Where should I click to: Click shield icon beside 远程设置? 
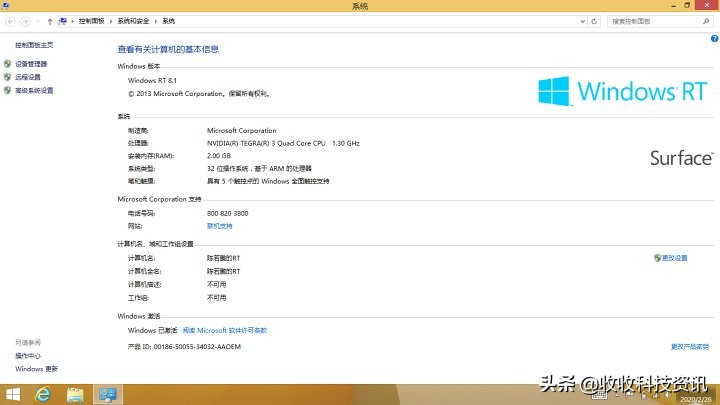[x=7, y=77]
